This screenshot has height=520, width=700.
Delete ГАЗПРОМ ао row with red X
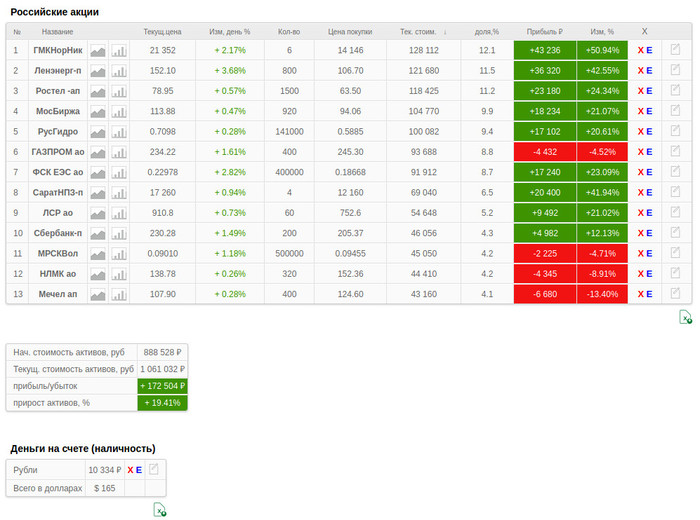click(x=640, y=152)
